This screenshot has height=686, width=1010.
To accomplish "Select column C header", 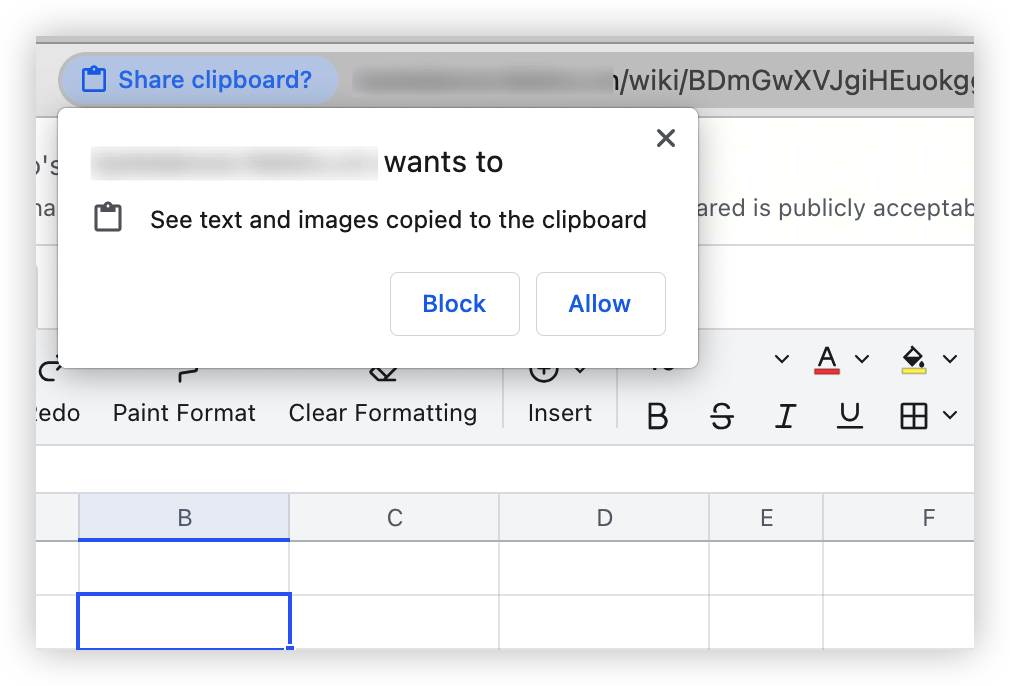I will coord(394,517).
